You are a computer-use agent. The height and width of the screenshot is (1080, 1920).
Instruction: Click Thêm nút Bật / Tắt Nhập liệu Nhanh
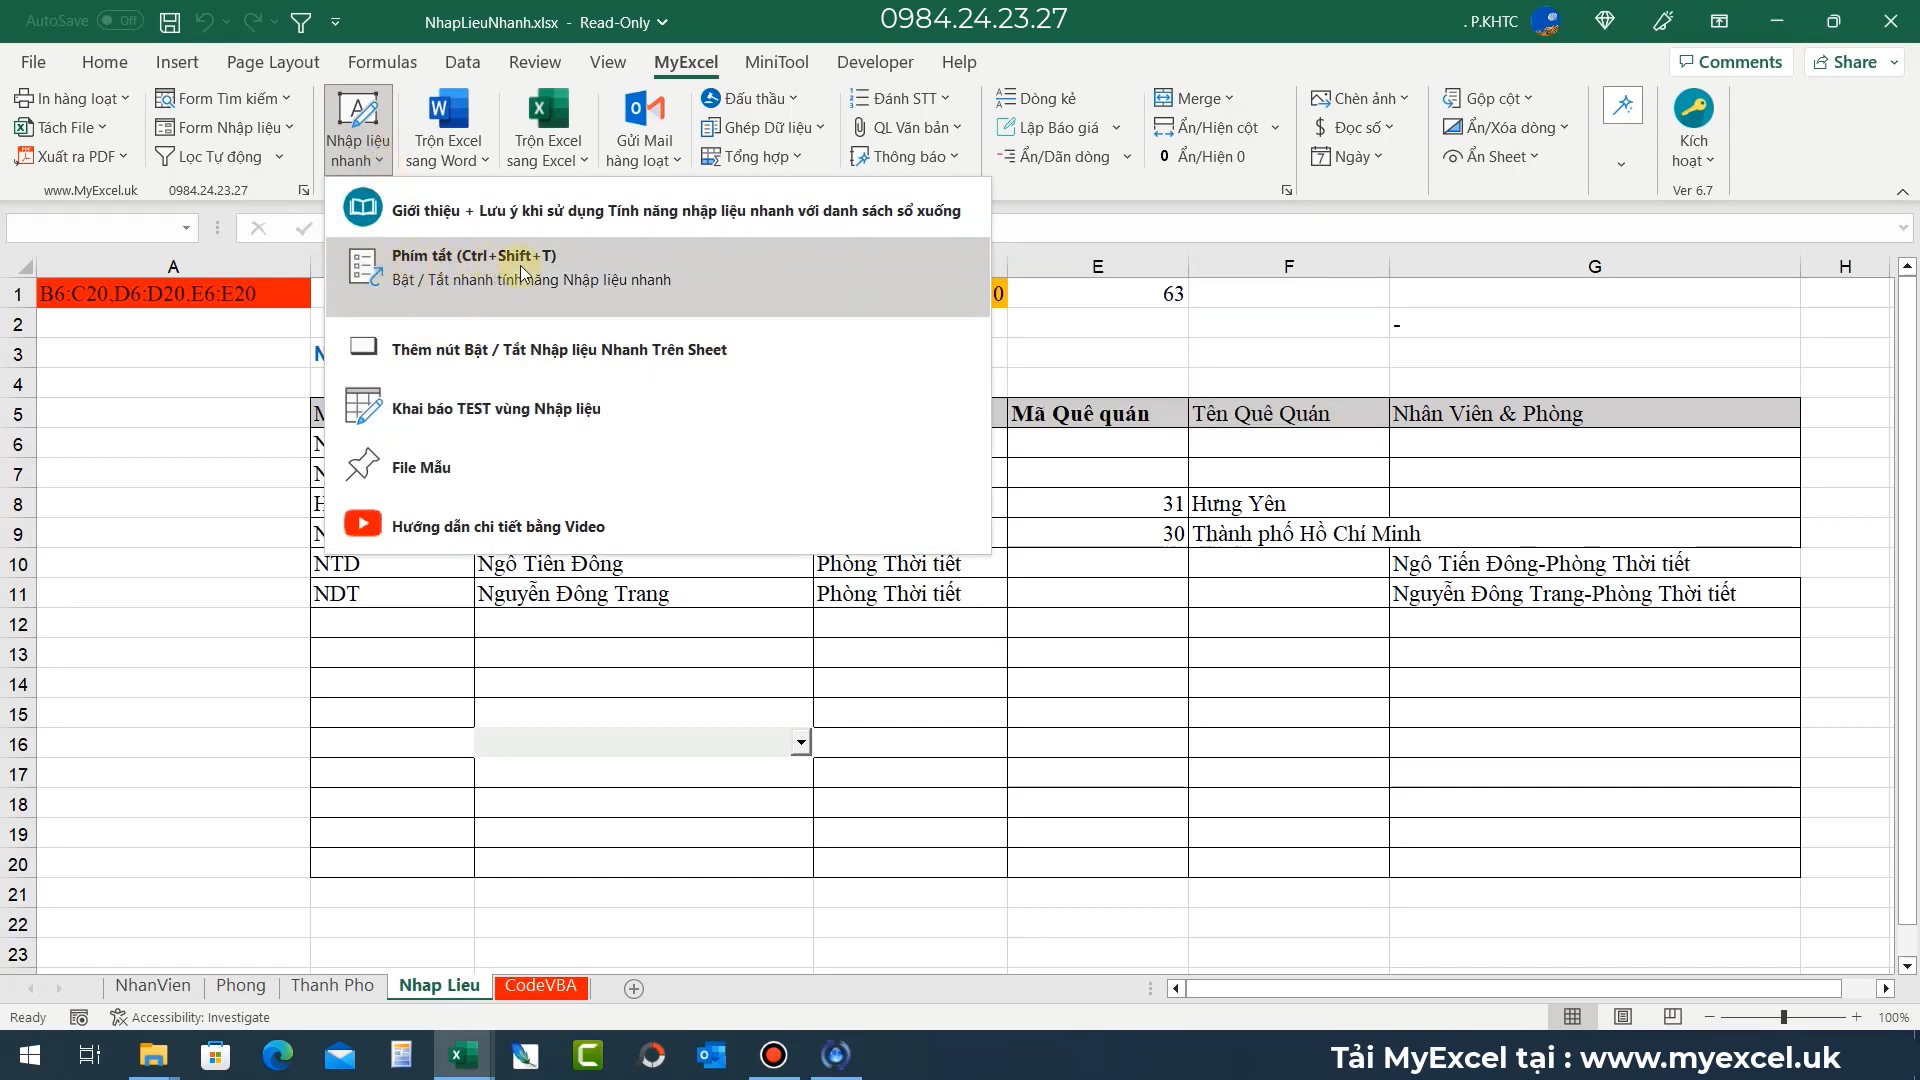click(558, 349)
